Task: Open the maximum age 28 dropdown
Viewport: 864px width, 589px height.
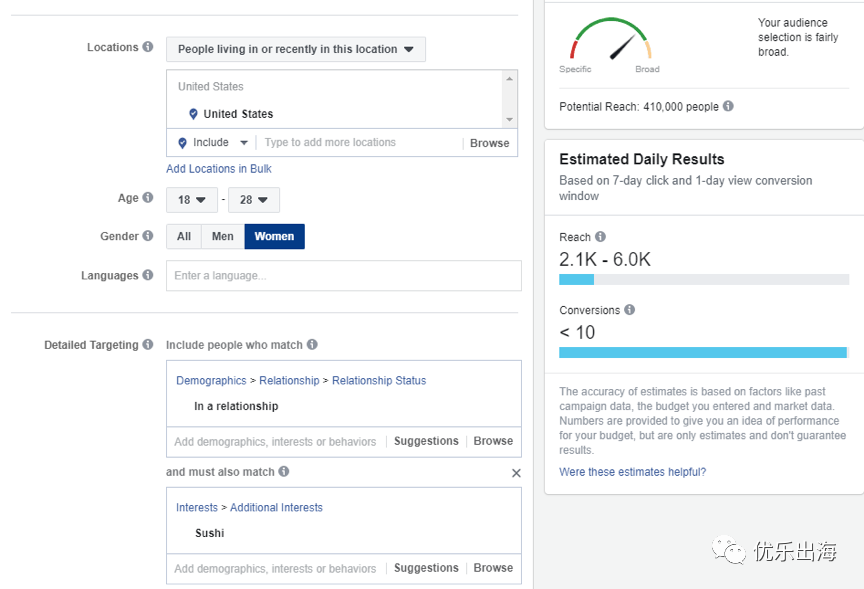Action: point(253,200)
